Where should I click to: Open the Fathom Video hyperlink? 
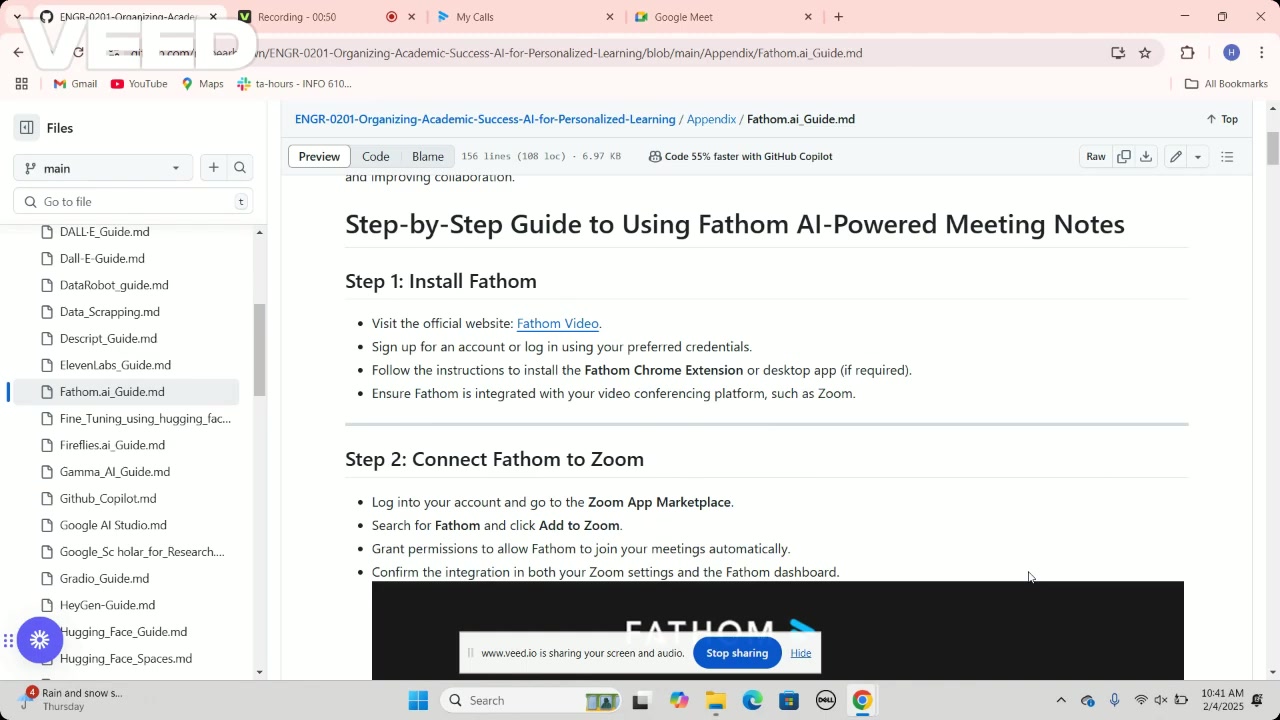[557, 323]
